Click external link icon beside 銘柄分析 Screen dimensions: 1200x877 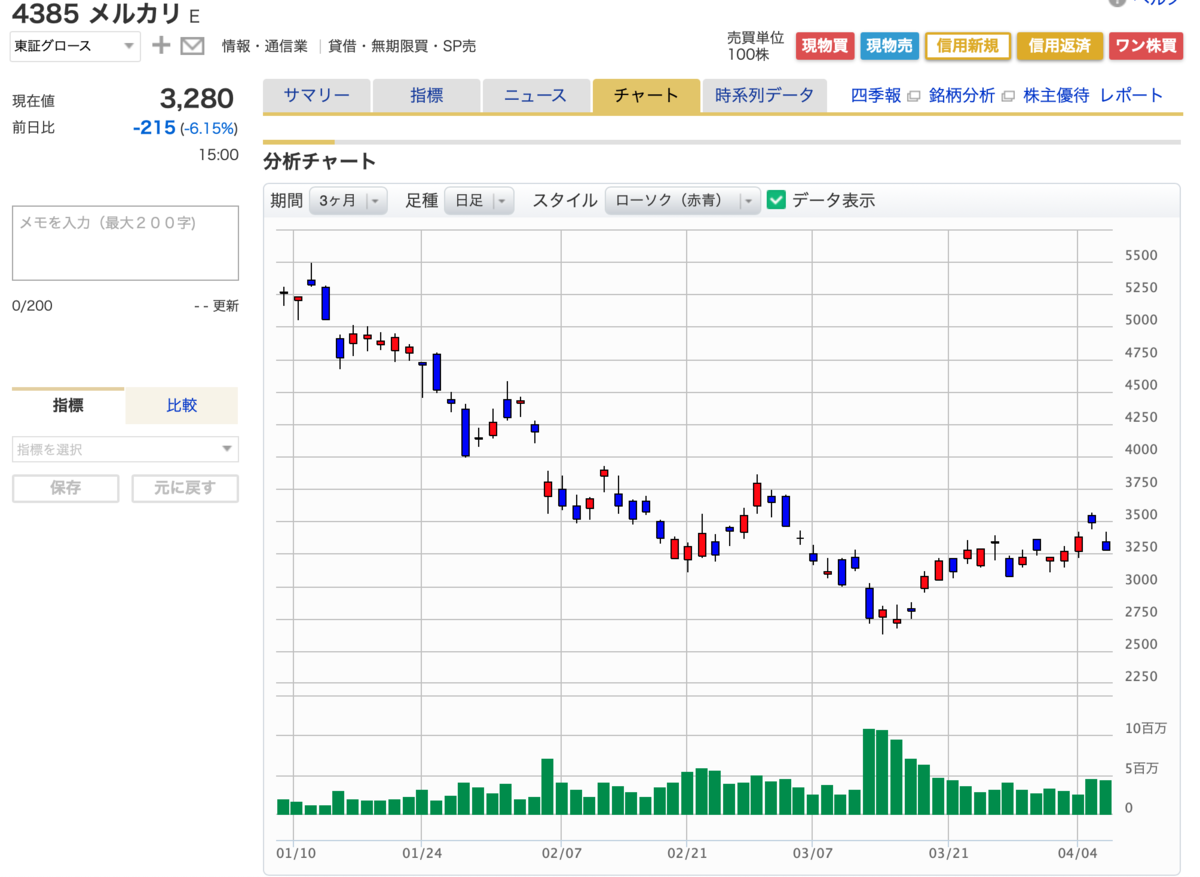(x=1007, y=96)
